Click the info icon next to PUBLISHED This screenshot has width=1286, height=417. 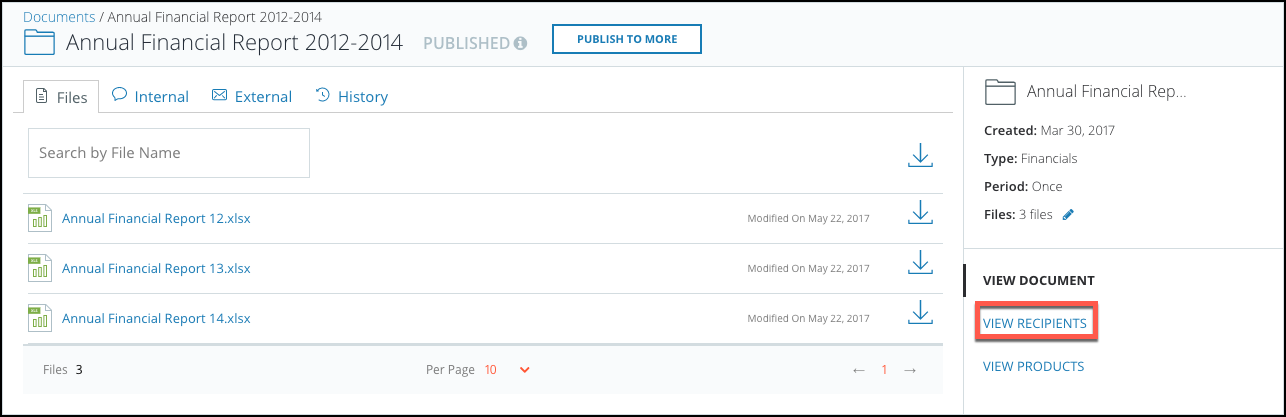520,43
